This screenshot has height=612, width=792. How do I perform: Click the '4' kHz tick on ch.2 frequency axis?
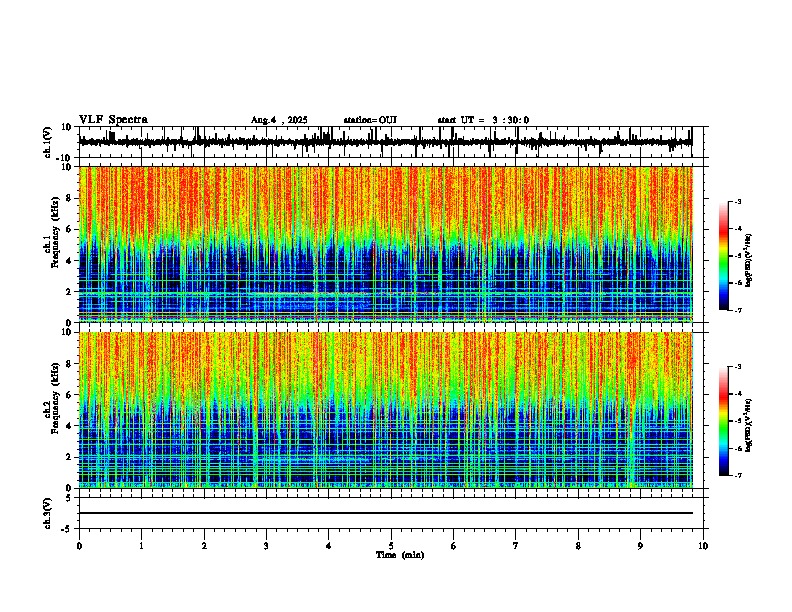pyautogui.click(x=69, y=426)
